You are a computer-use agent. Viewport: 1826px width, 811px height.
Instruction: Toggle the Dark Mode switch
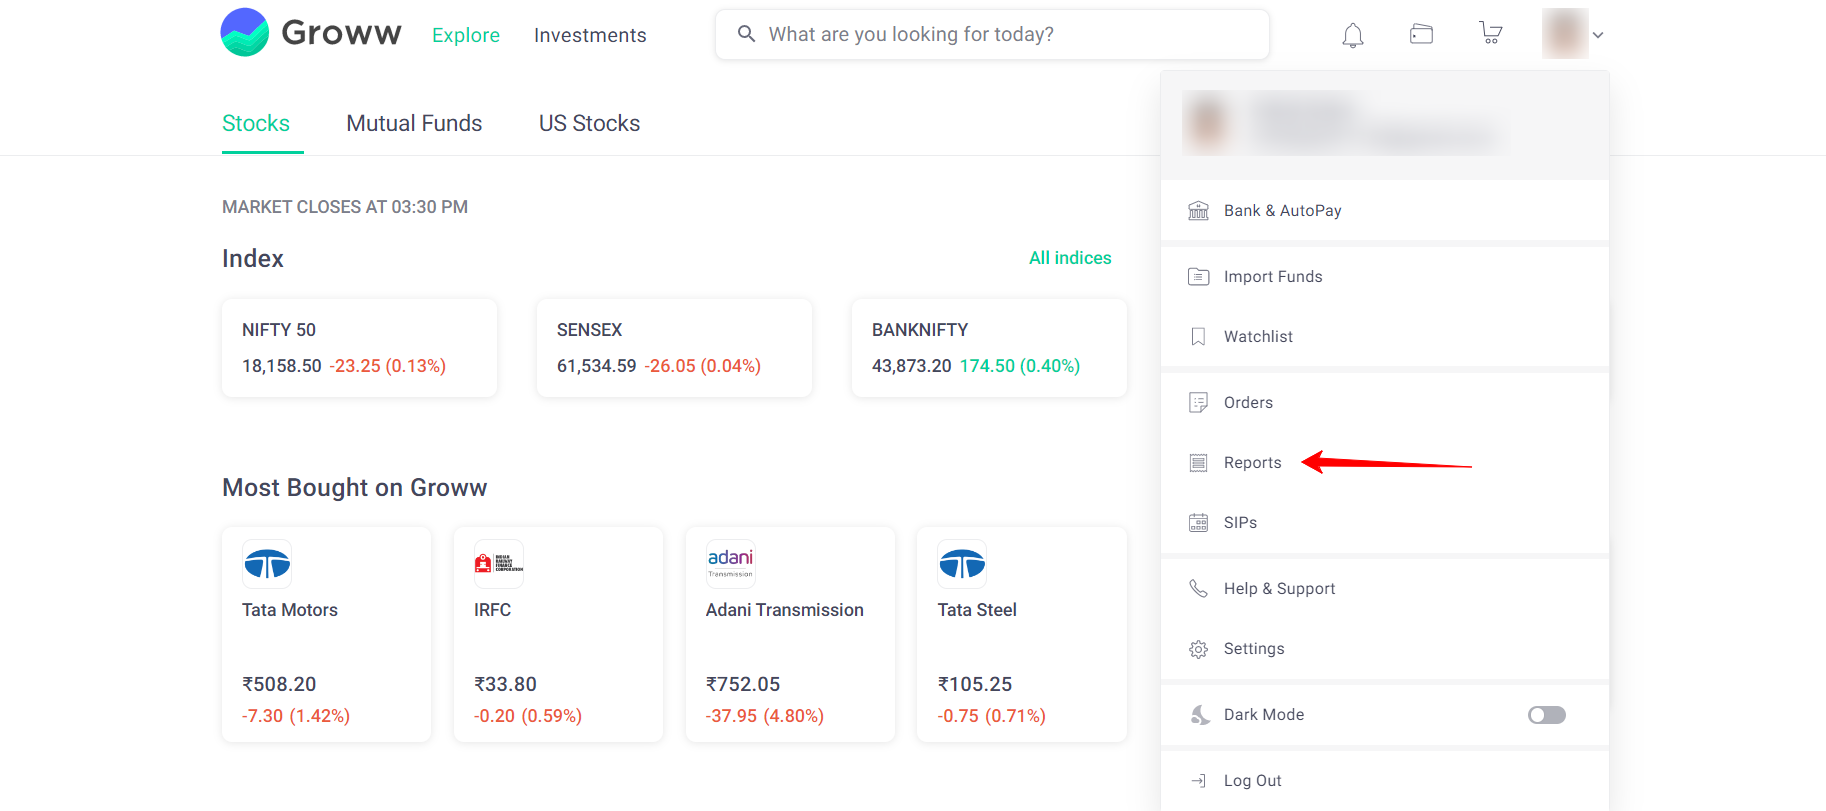tap(1546, 715)
